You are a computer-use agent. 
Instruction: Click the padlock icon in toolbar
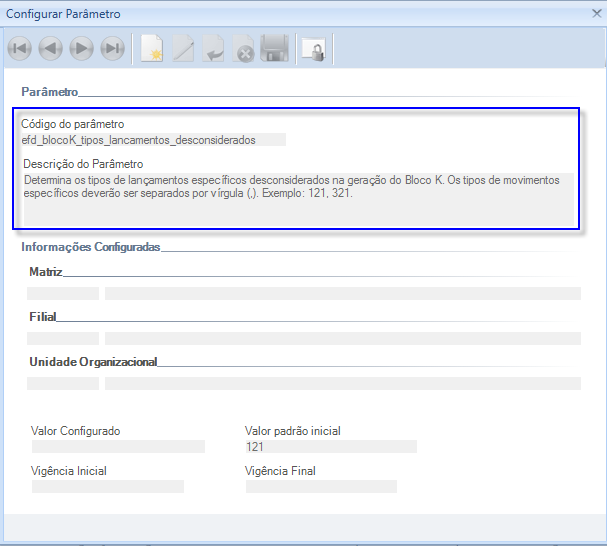(313, 48)
